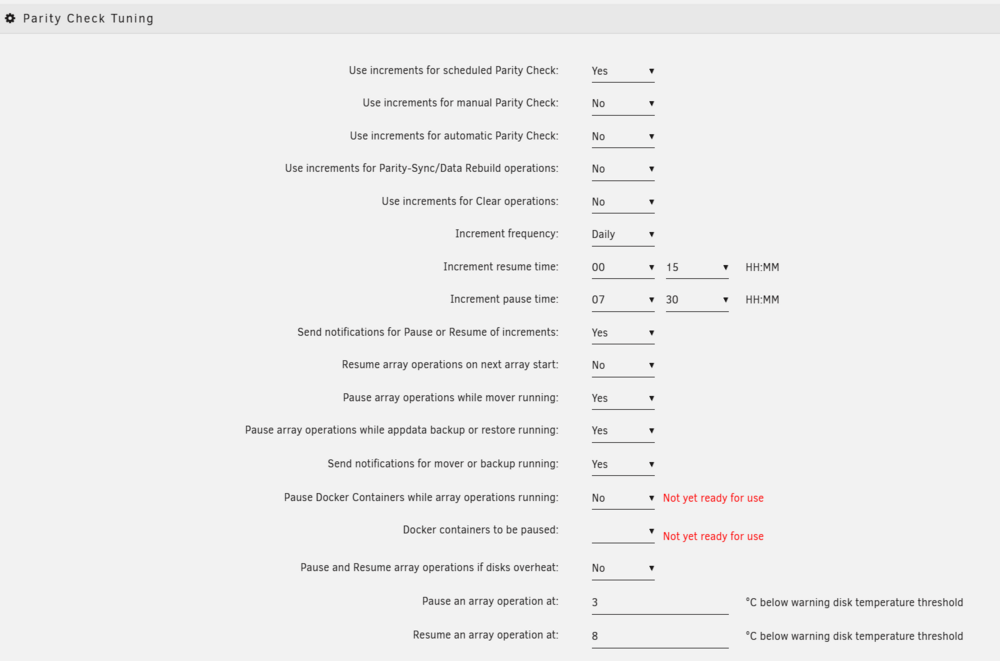The height and width of the screenshot is (661, 1000).
Task: Open the scheduled Parity Check increments dropdown
Action: pos(622,71)
